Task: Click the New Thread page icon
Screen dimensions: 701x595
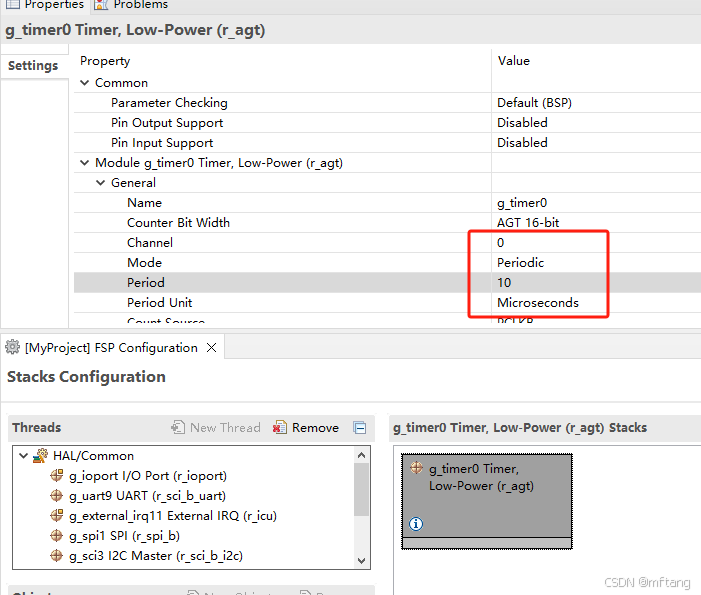Action: click(x=178, y=427)
